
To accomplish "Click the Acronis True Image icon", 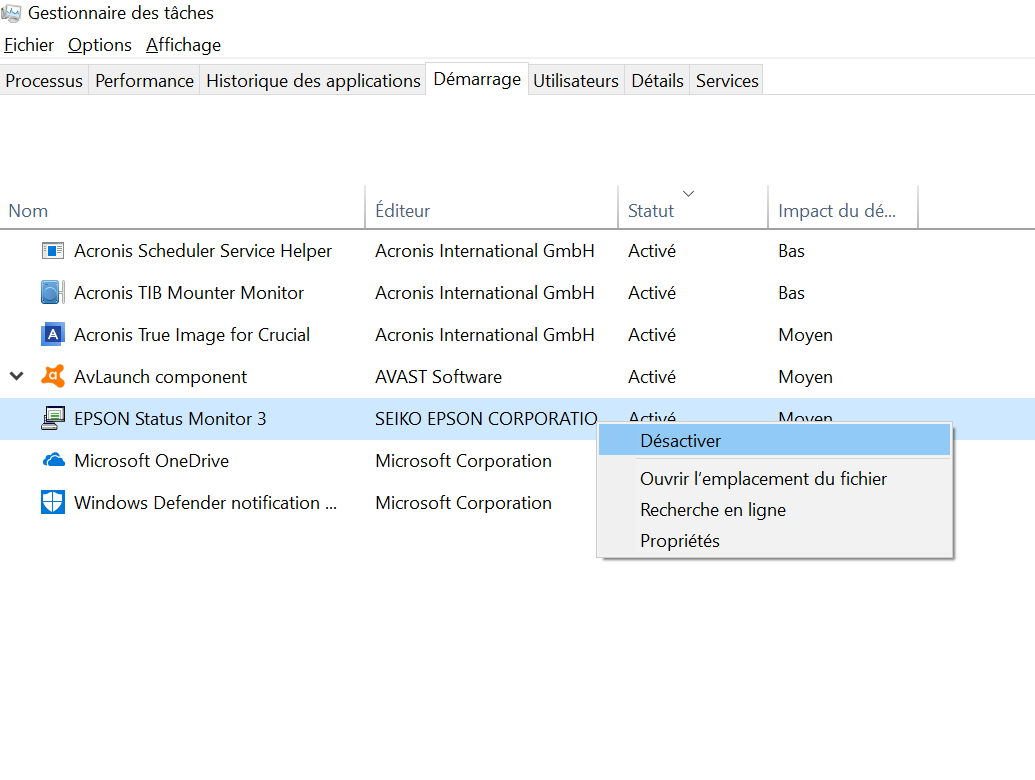I will tap(52, 335).
